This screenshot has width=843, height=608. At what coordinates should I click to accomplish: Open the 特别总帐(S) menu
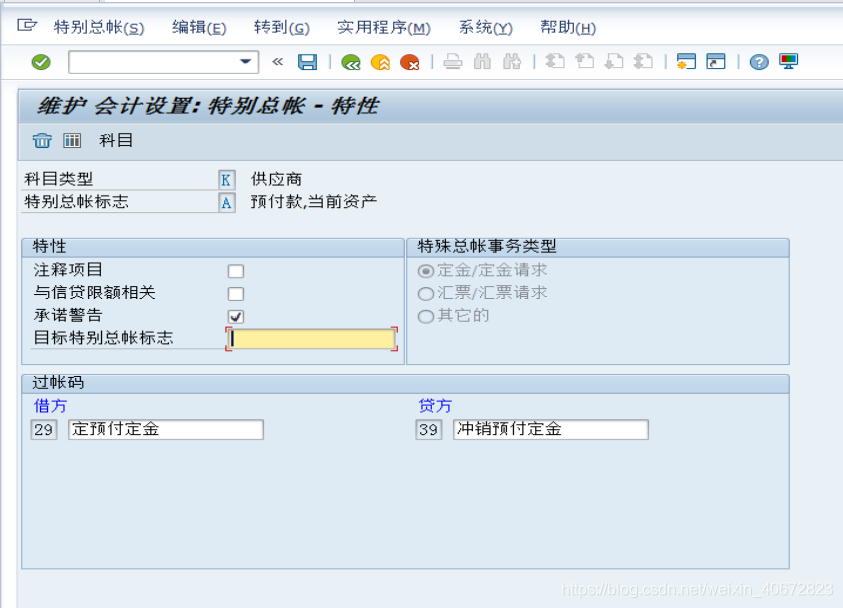tap(99, 27)
